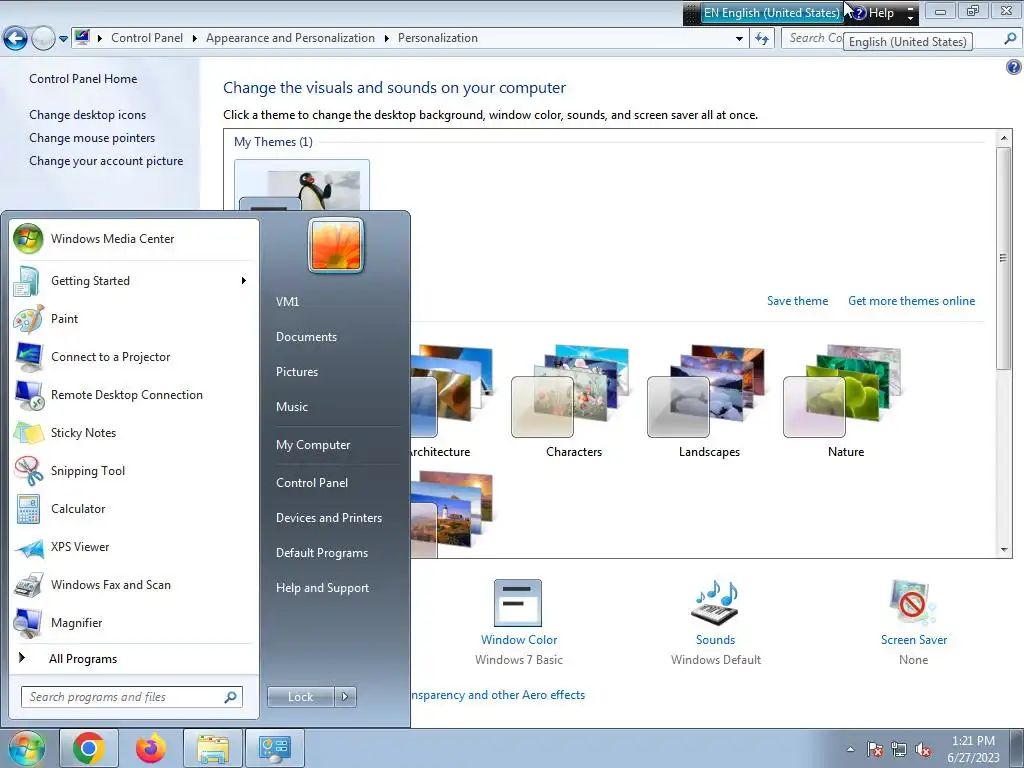The height and width of the screenshot is (768, 1024).
Task: Click the muted volume tray icon
Action: coord(923,750)
